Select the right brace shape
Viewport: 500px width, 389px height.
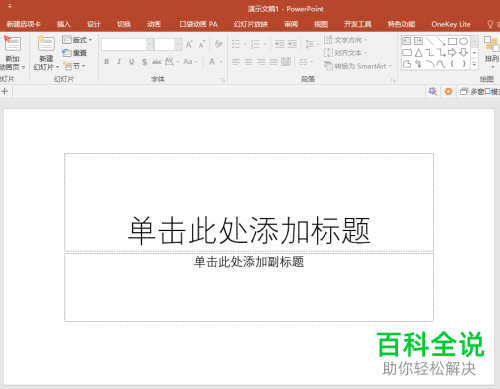(464, 64)
